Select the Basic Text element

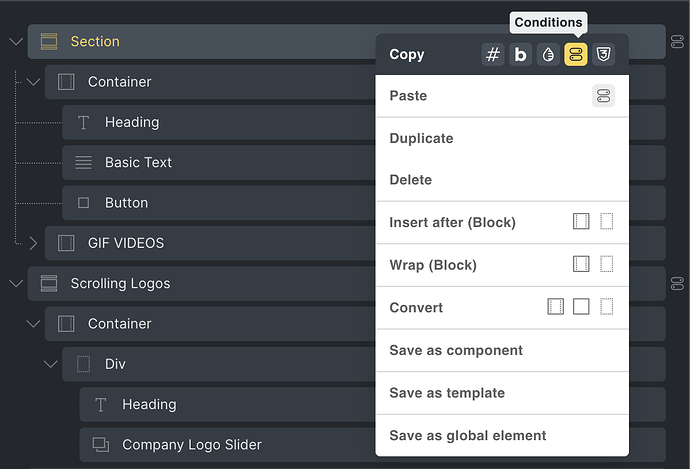138,162
